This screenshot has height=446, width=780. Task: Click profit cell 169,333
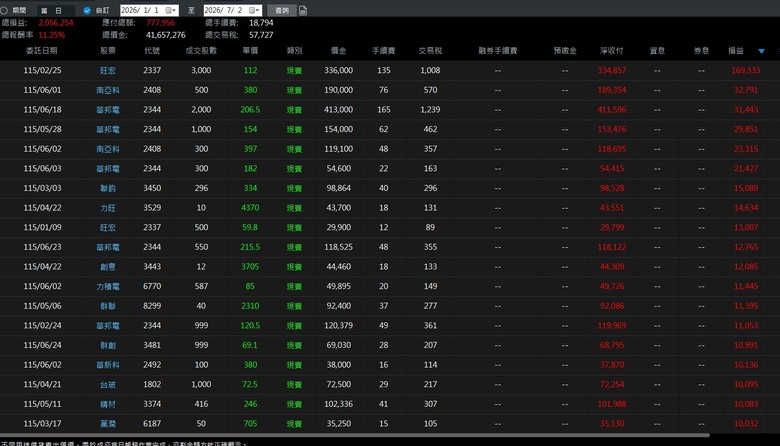click(x=746, y=71)
